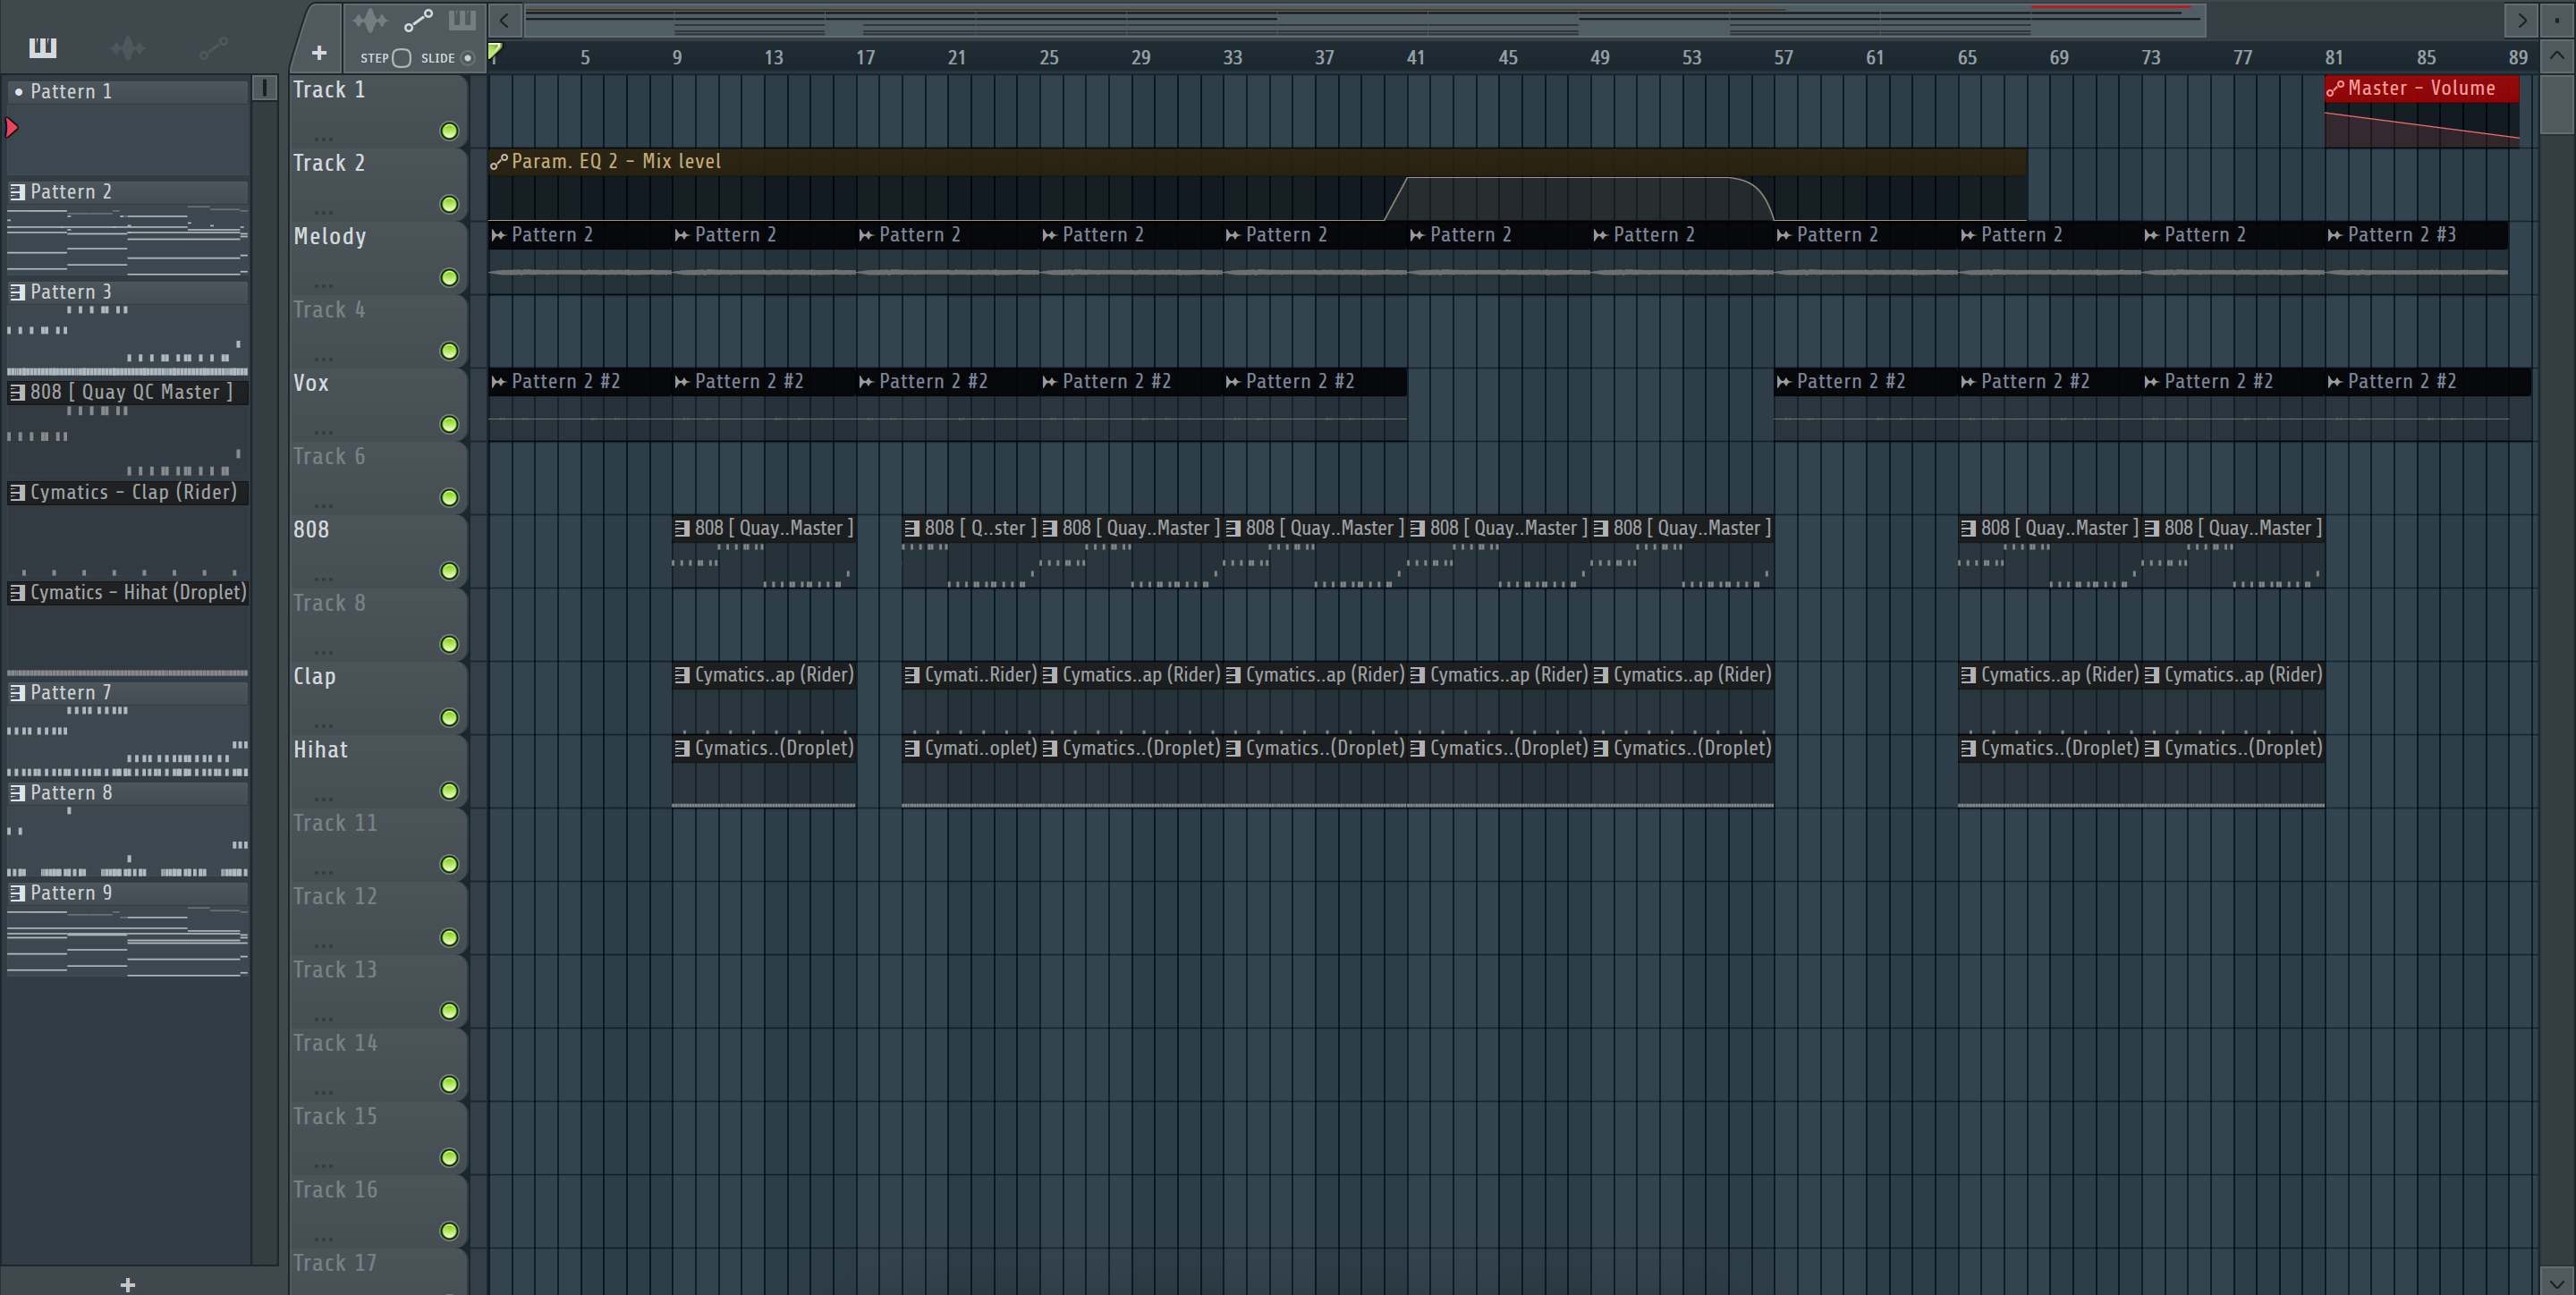Image resolution: width=2576 pixels, height=1295 pixels.
Task: Mute the 808 track via its green LED
Action: pos(449,571)
